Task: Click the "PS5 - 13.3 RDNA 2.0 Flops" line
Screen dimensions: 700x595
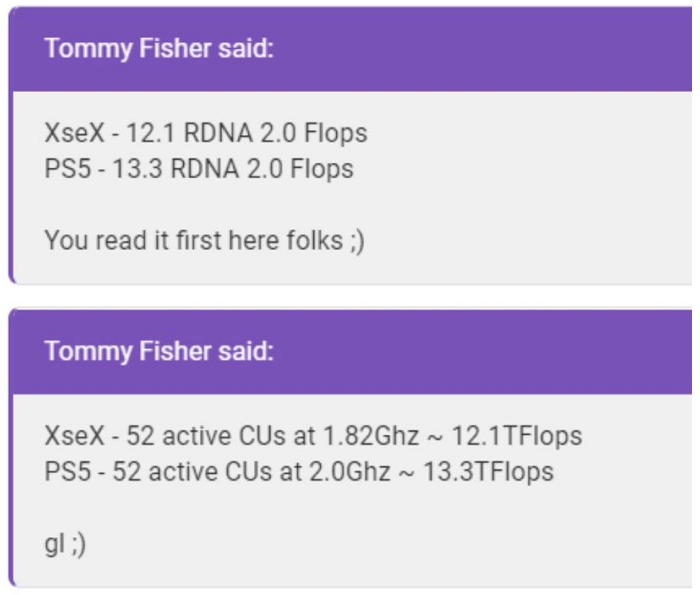Action: [x=199, y=168]
